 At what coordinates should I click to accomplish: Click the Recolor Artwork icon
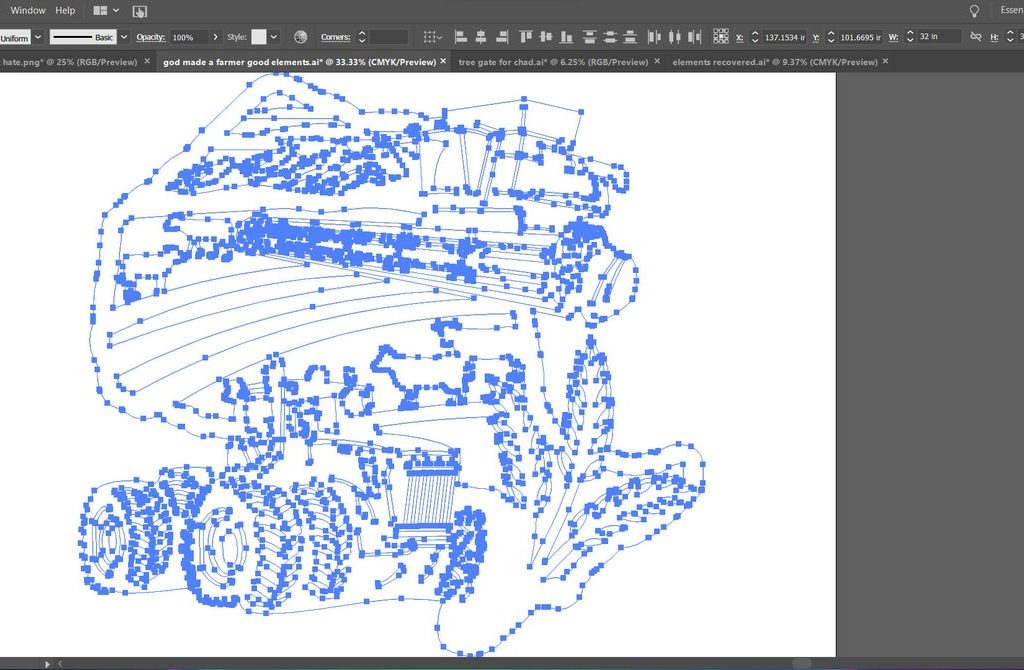(300, 37)
